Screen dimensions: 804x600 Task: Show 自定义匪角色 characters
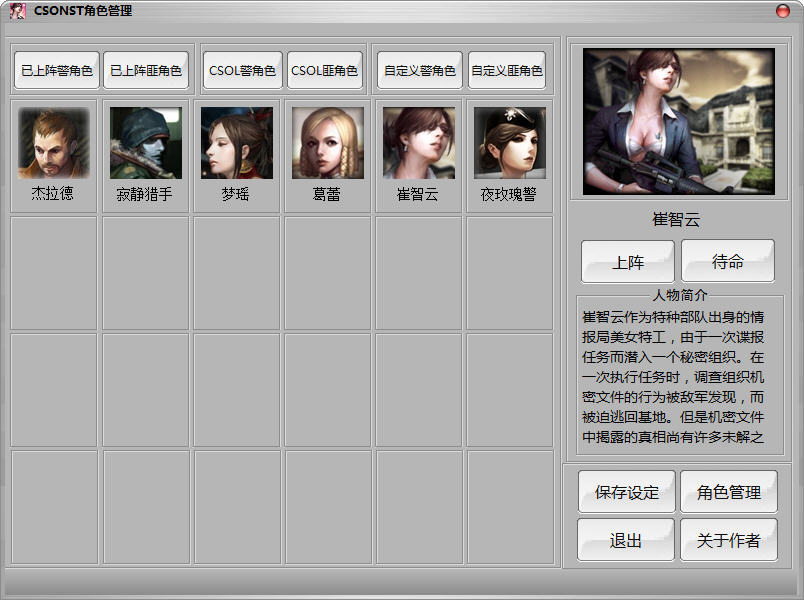tap(507, 70)
